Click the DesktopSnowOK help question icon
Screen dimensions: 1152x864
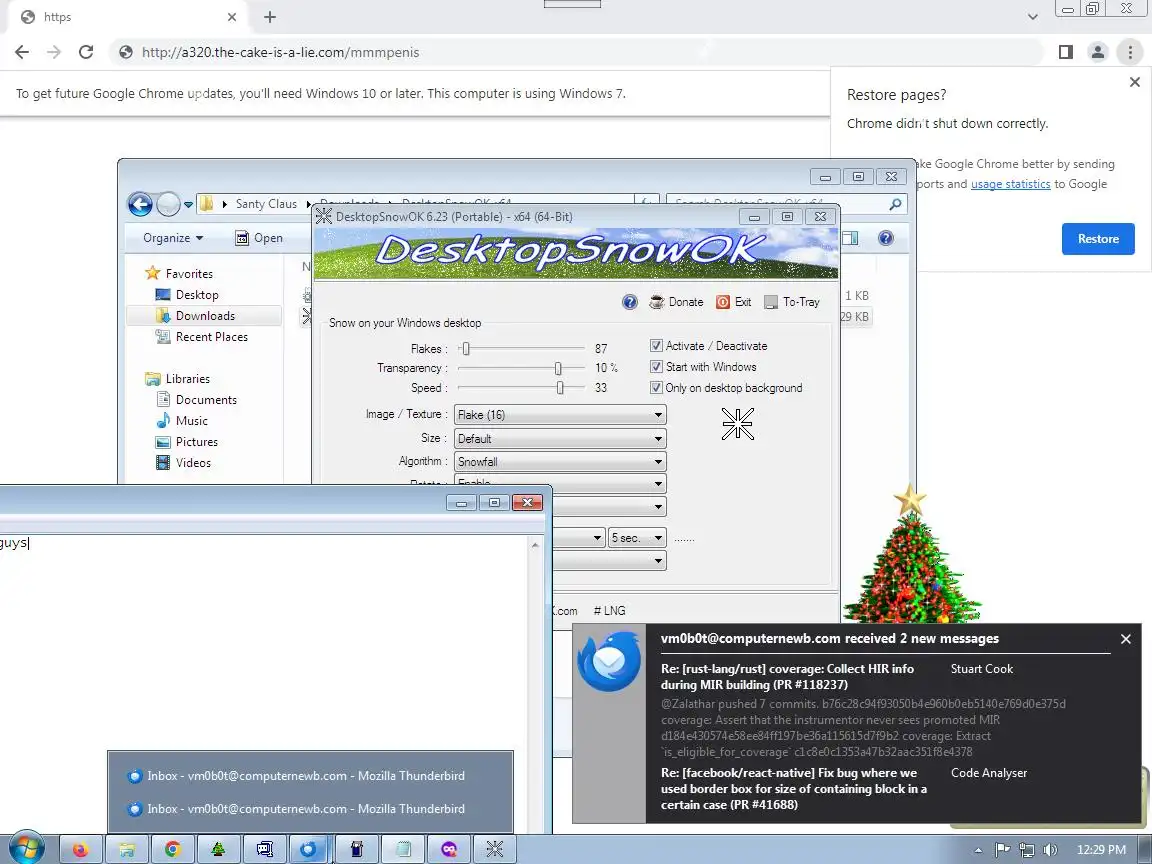(630, 302)
